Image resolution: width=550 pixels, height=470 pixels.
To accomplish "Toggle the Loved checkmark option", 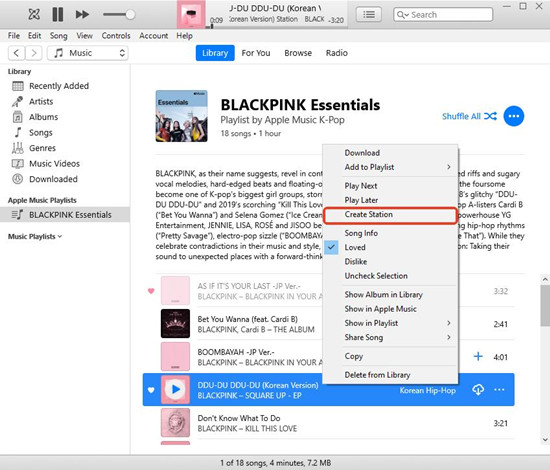I will point(390,248).
